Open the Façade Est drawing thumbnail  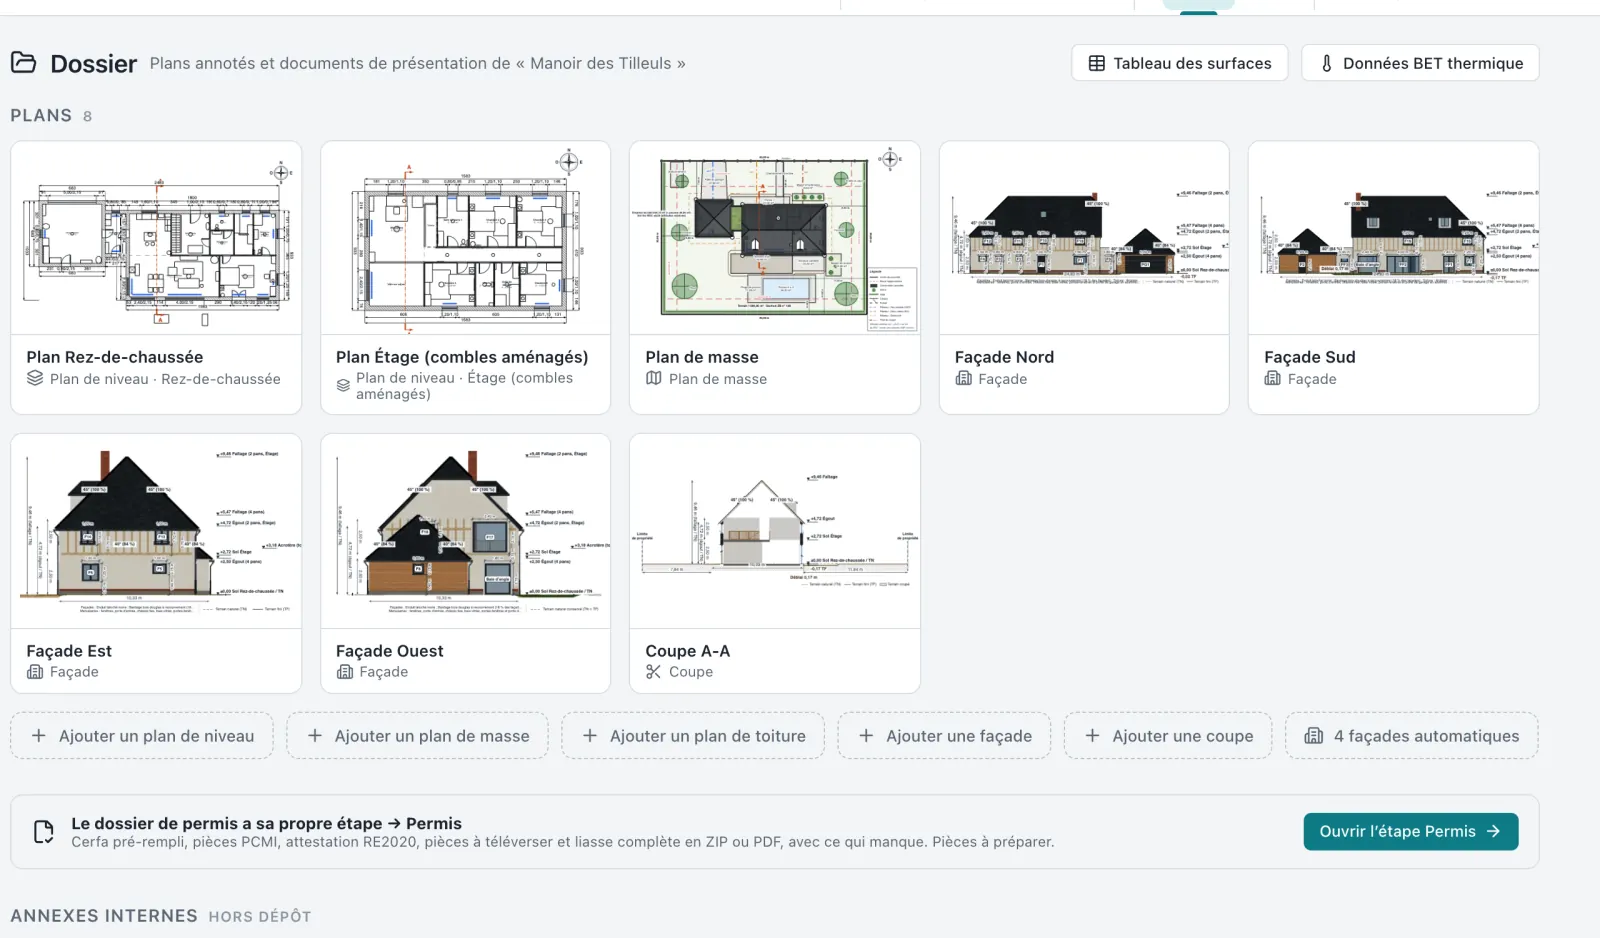[x=156, y=531]
